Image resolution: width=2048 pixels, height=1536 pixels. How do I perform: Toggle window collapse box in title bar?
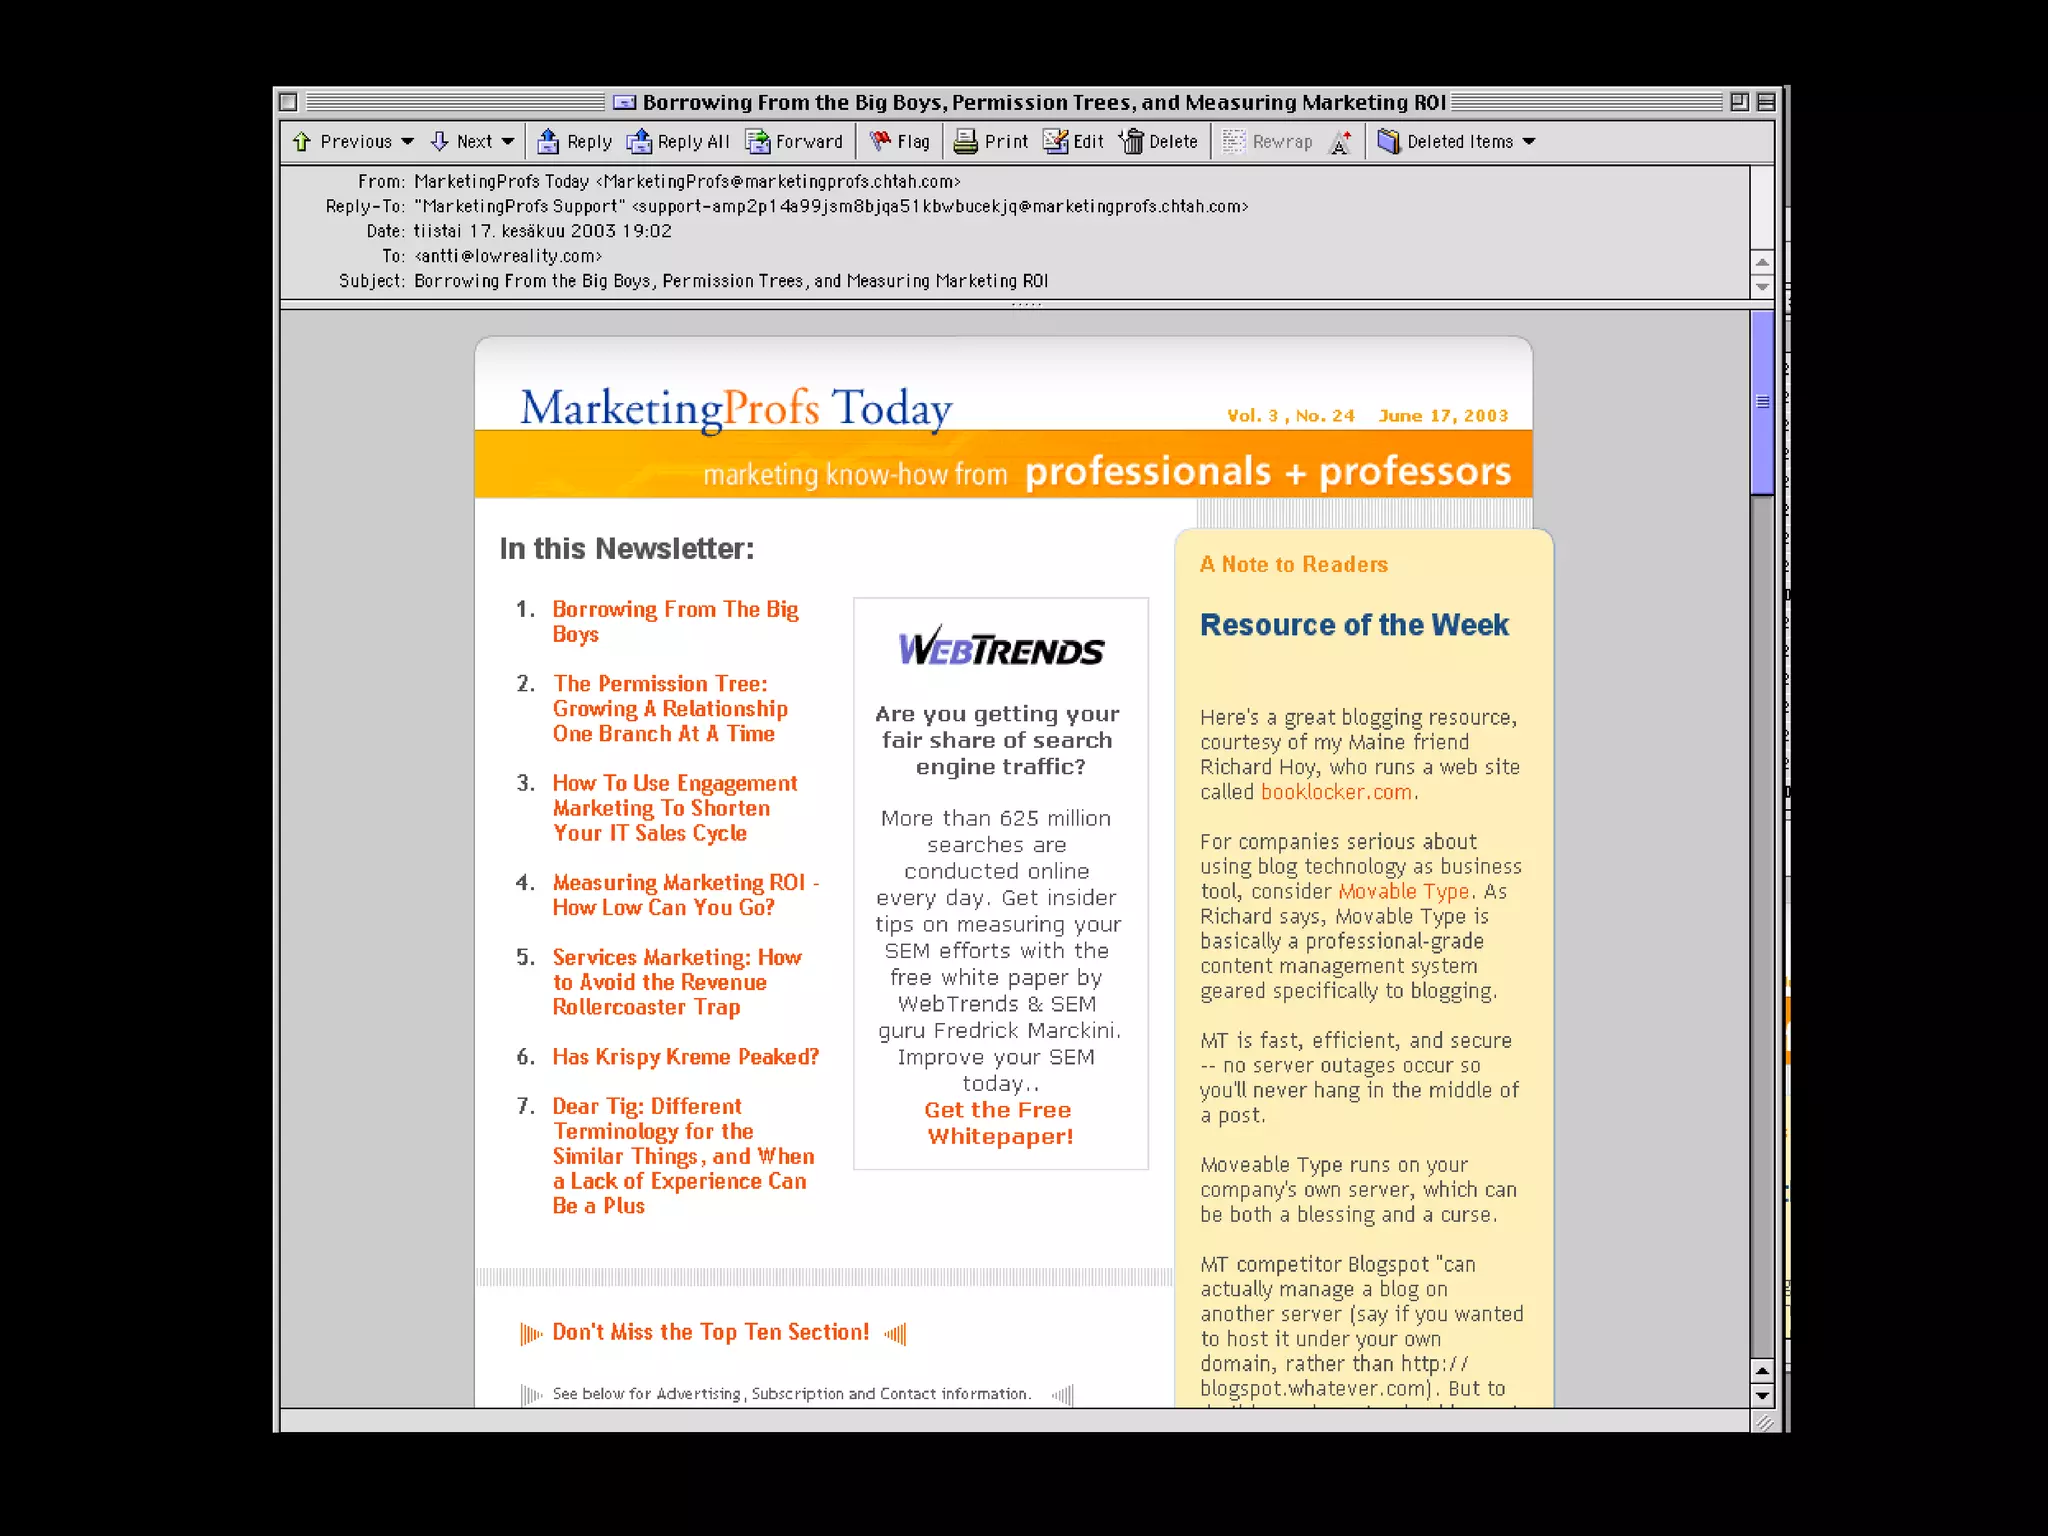click(1766, 102)
